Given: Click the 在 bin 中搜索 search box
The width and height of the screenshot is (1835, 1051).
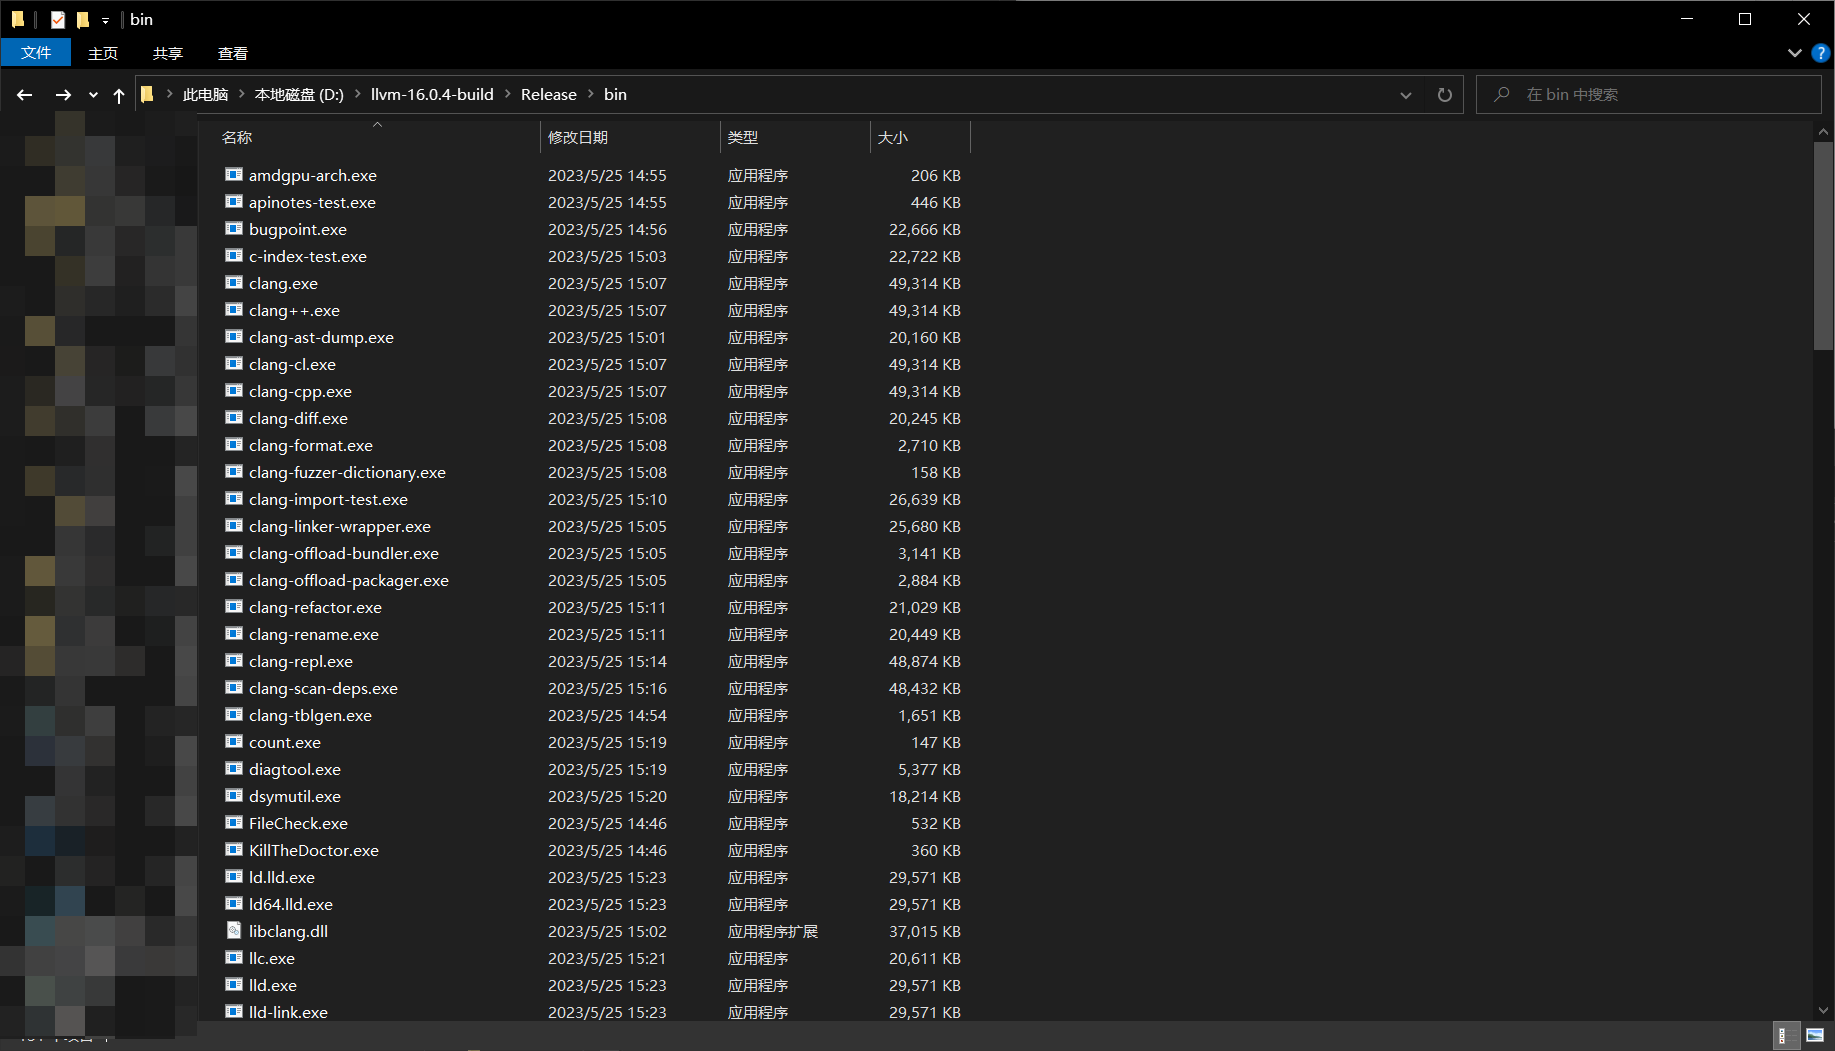Looking at the screenshot, I should [x=1649, y=95].
